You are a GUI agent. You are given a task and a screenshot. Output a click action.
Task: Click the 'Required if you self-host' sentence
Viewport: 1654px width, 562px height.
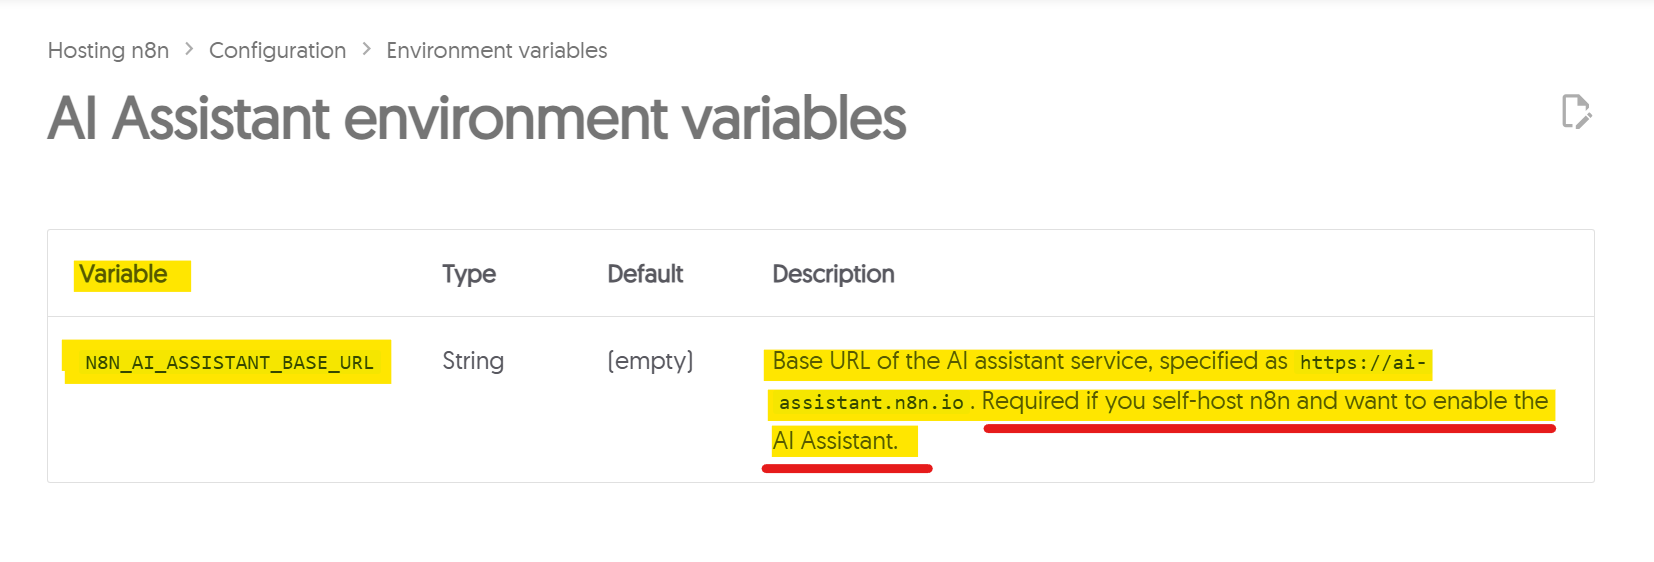click(1264, 401)
